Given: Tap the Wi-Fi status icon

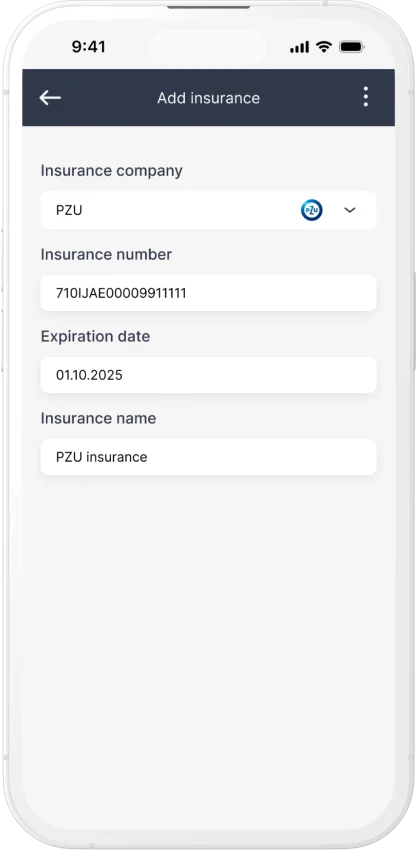Looking at the screenshot, I should coord(324,47).
